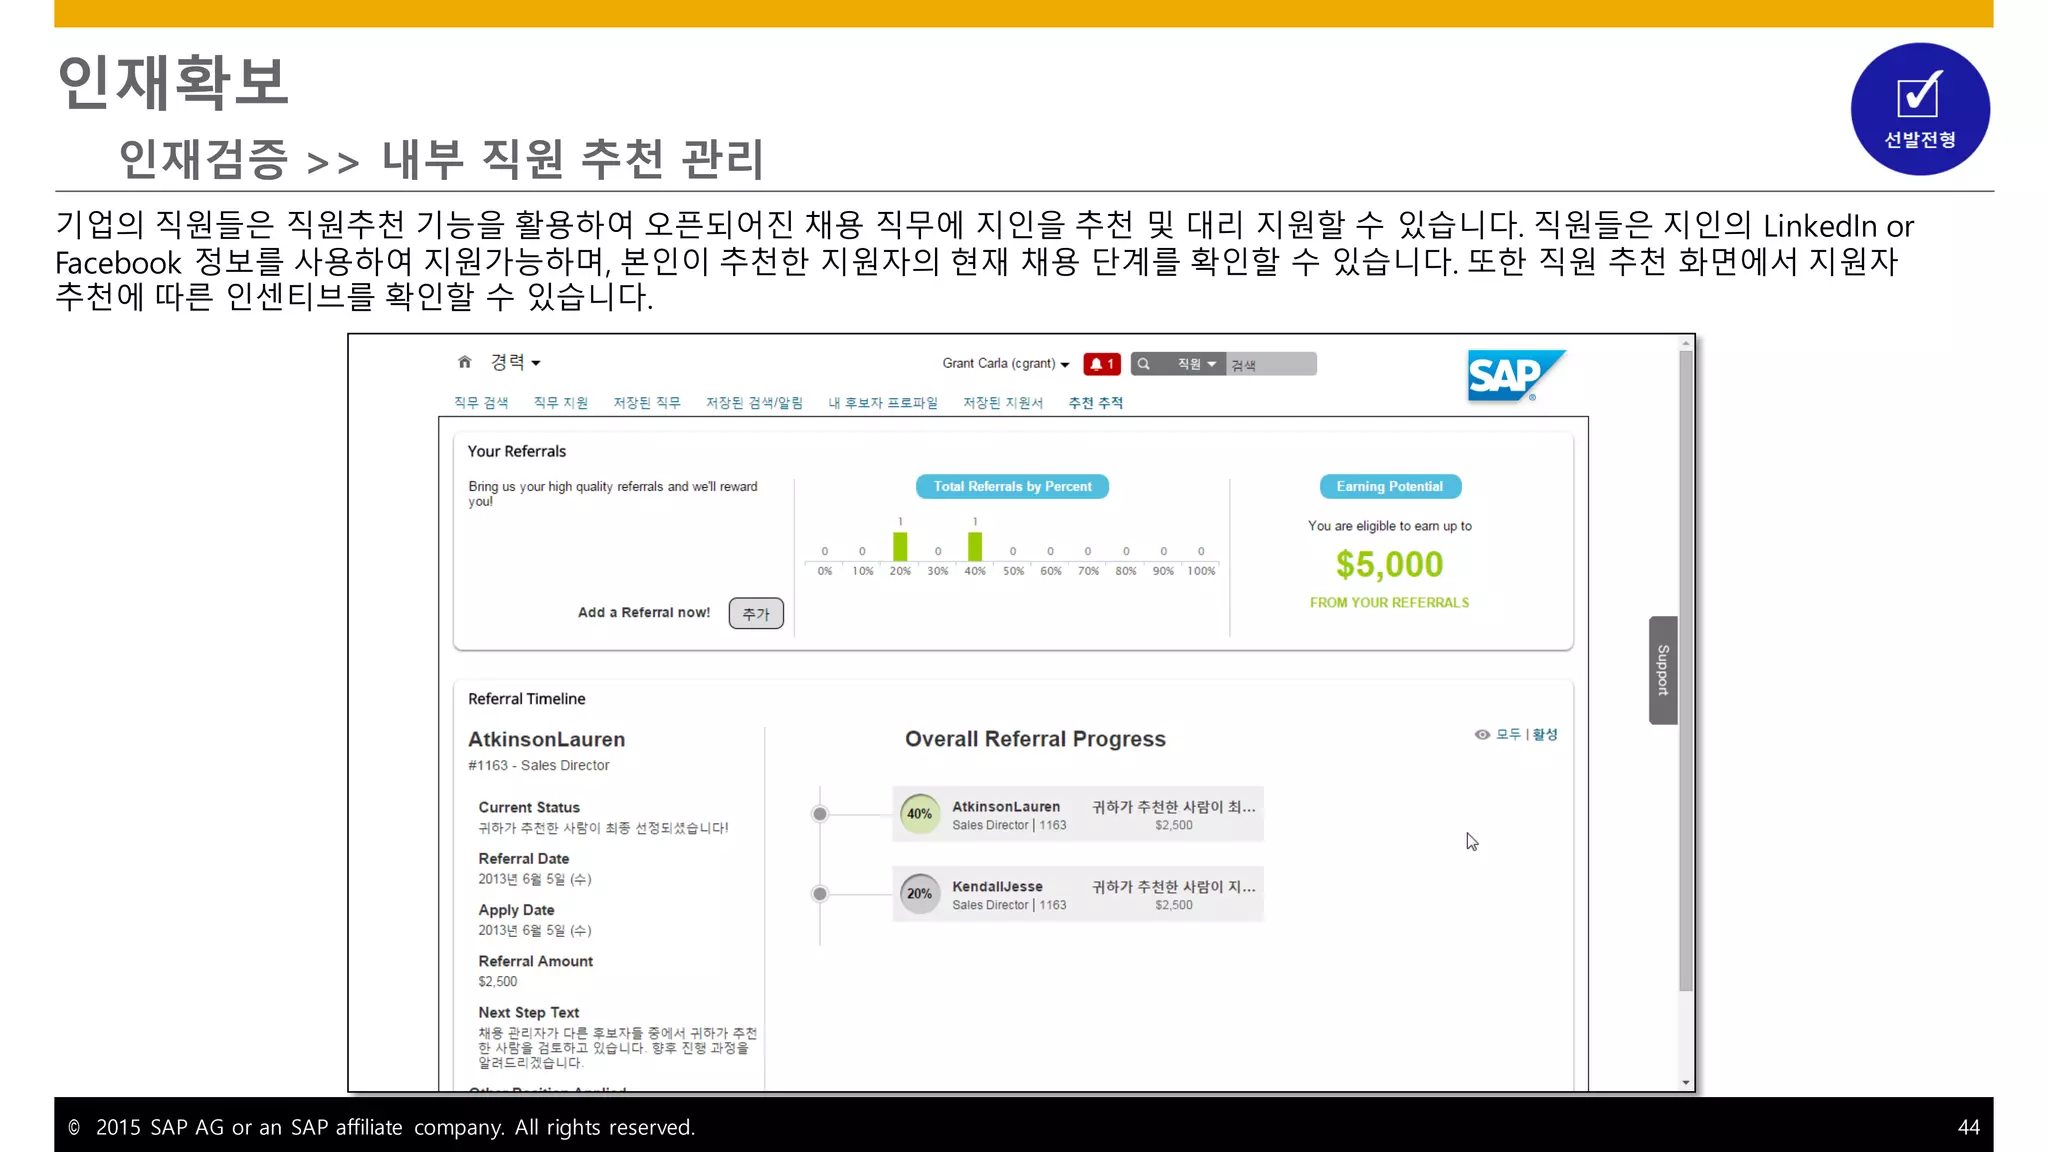
Task: Click into the 검색 search field
Action: (x=1271, y=364)
